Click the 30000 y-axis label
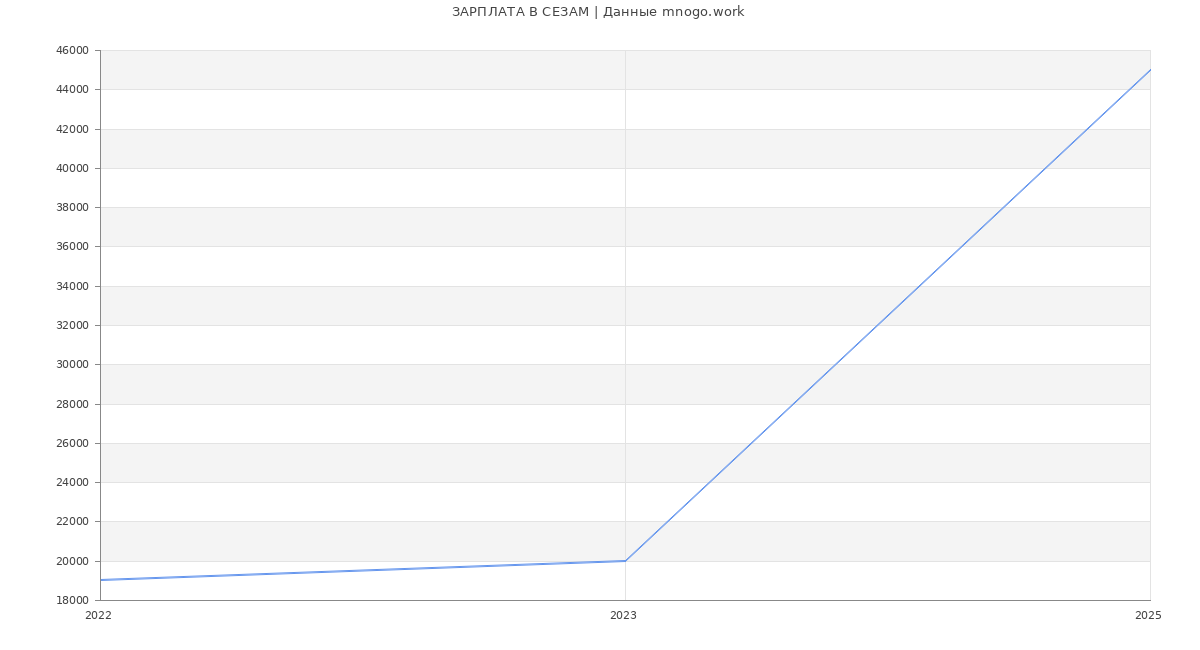The height and width of the screenshot is (650, 1200). coord(72,365)
